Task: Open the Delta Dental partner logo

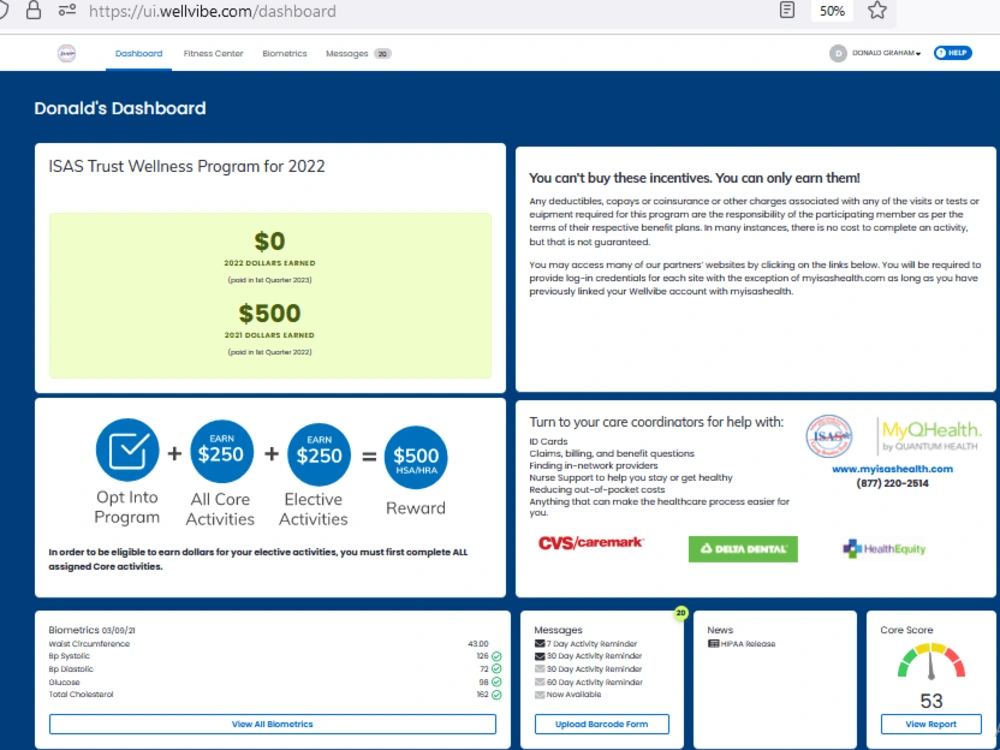Action: 743,549
